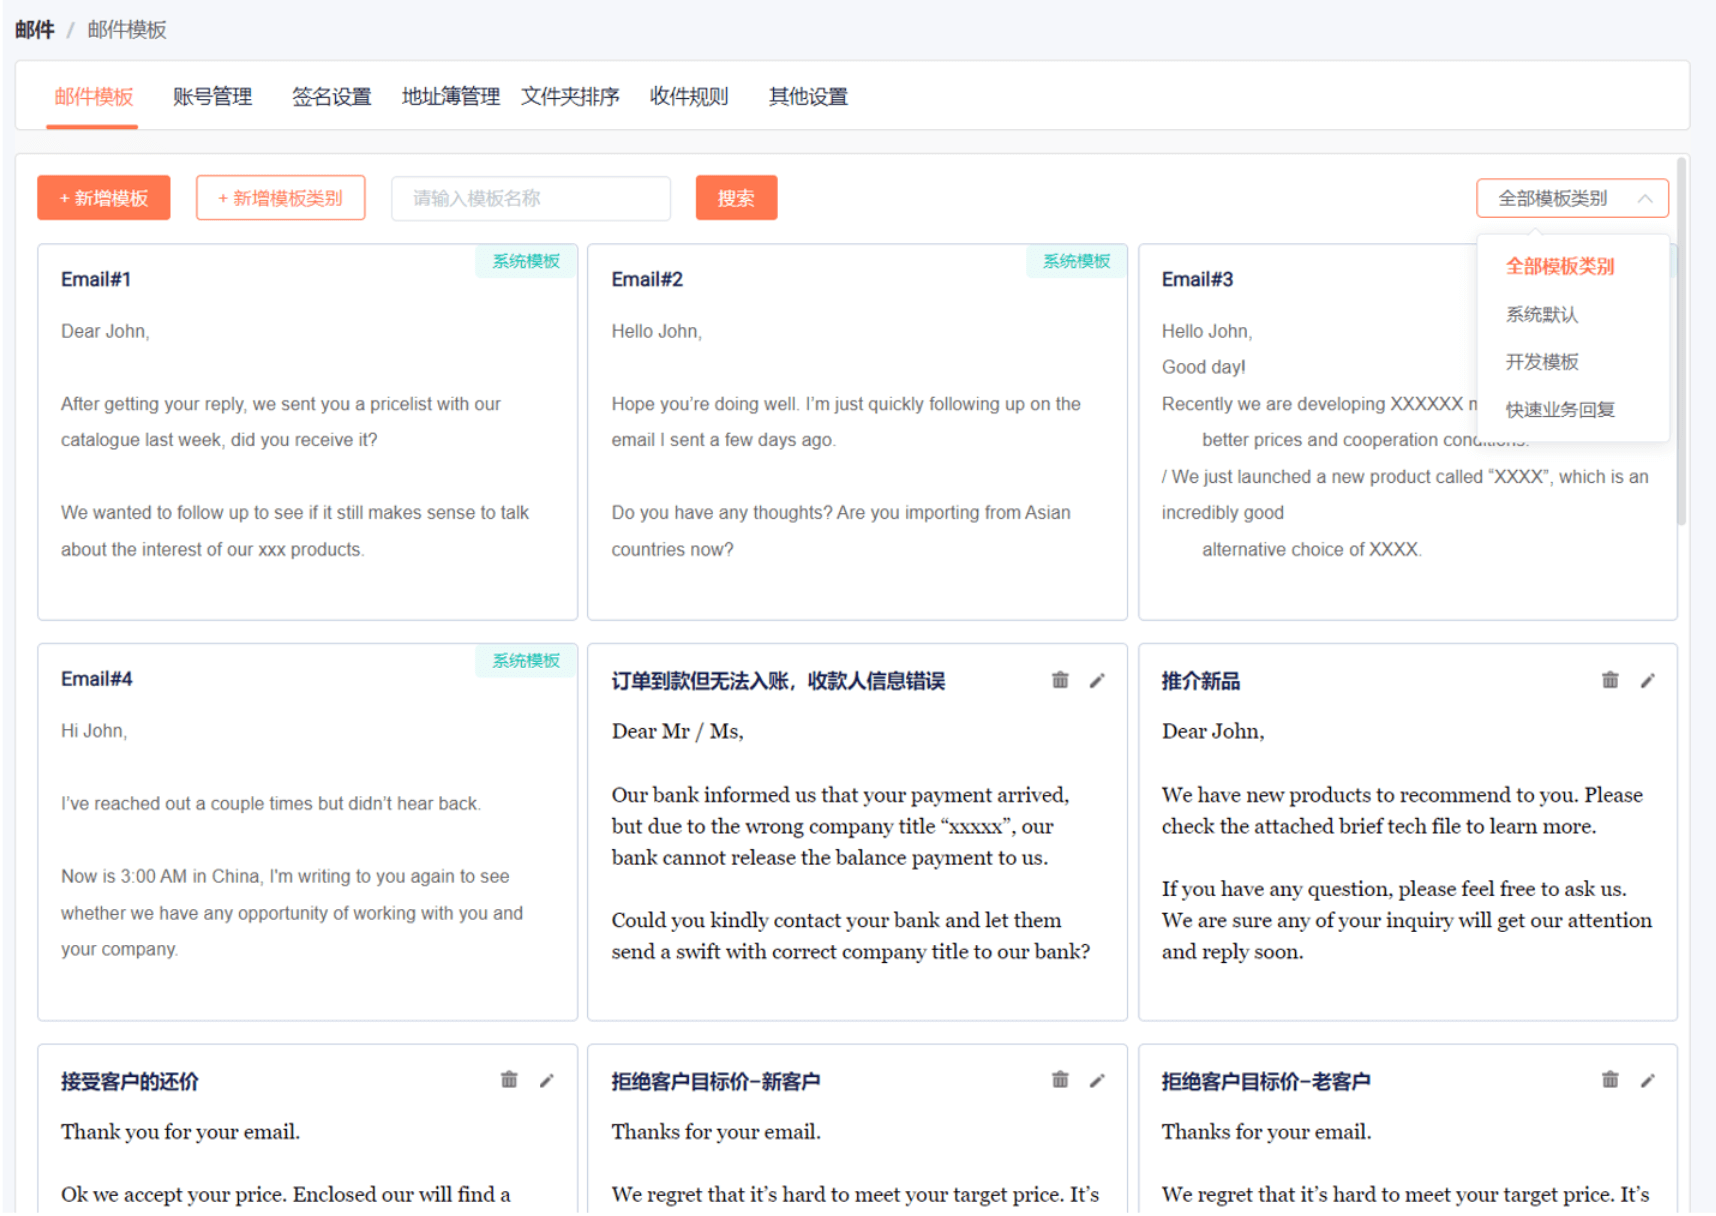Edit the 拒绝客户目标价-老客户 template
This screenshot has width=1716, height=1216.
[x=1647, y=1080]
